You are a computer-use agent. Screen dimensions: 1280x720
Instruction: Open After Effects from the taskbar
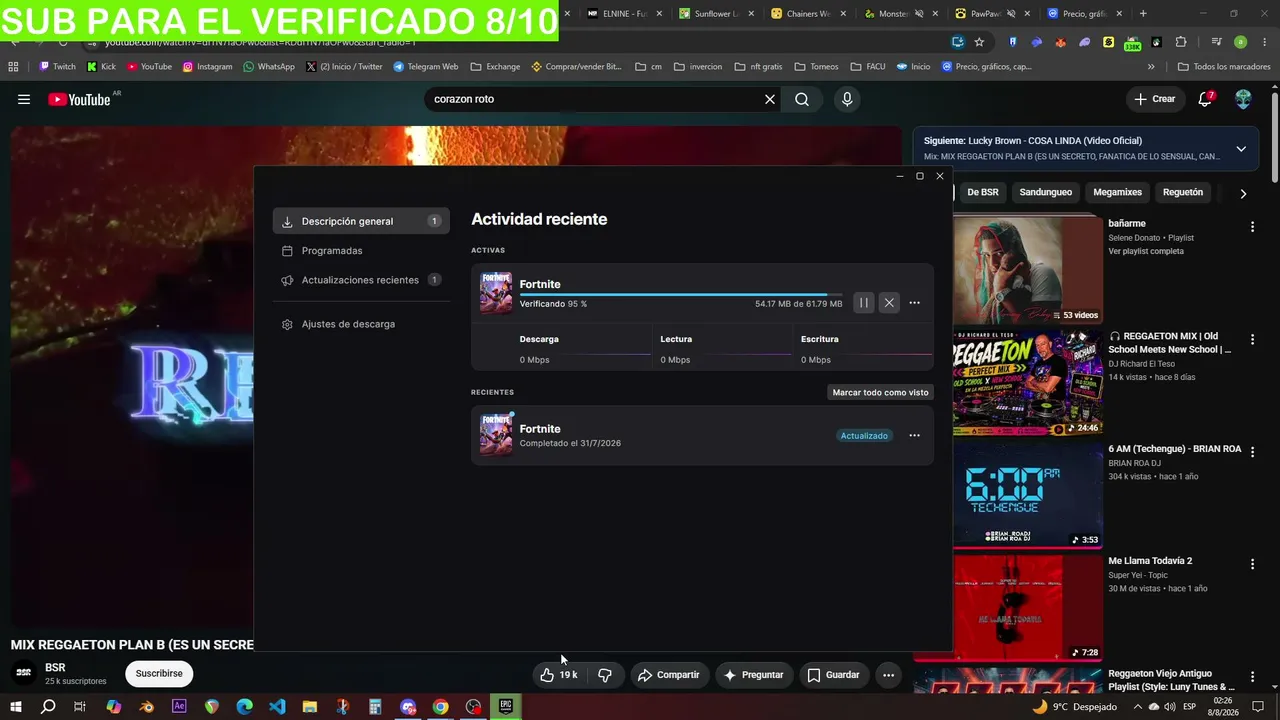pyautogui.click(x=179, y=707)
